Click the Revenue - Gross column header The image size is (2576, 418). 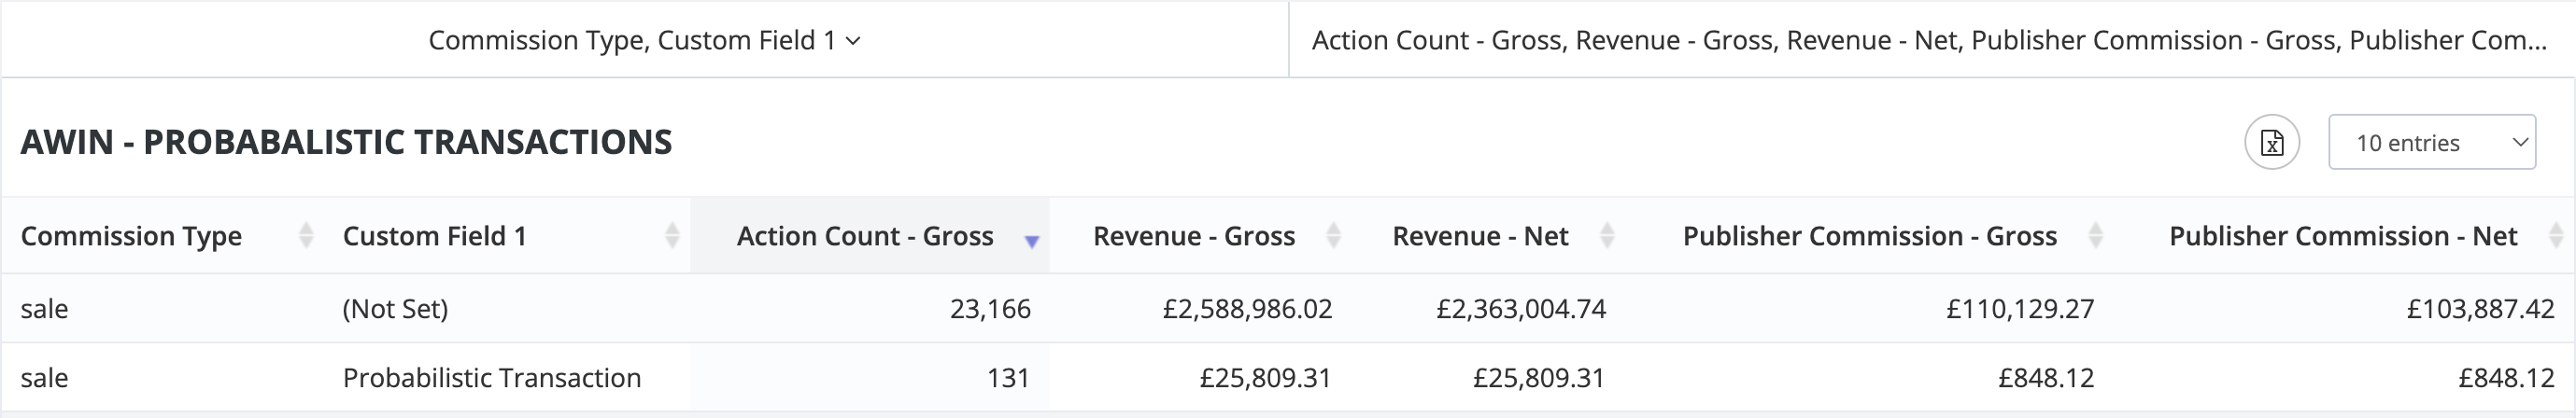[1194, 236]
